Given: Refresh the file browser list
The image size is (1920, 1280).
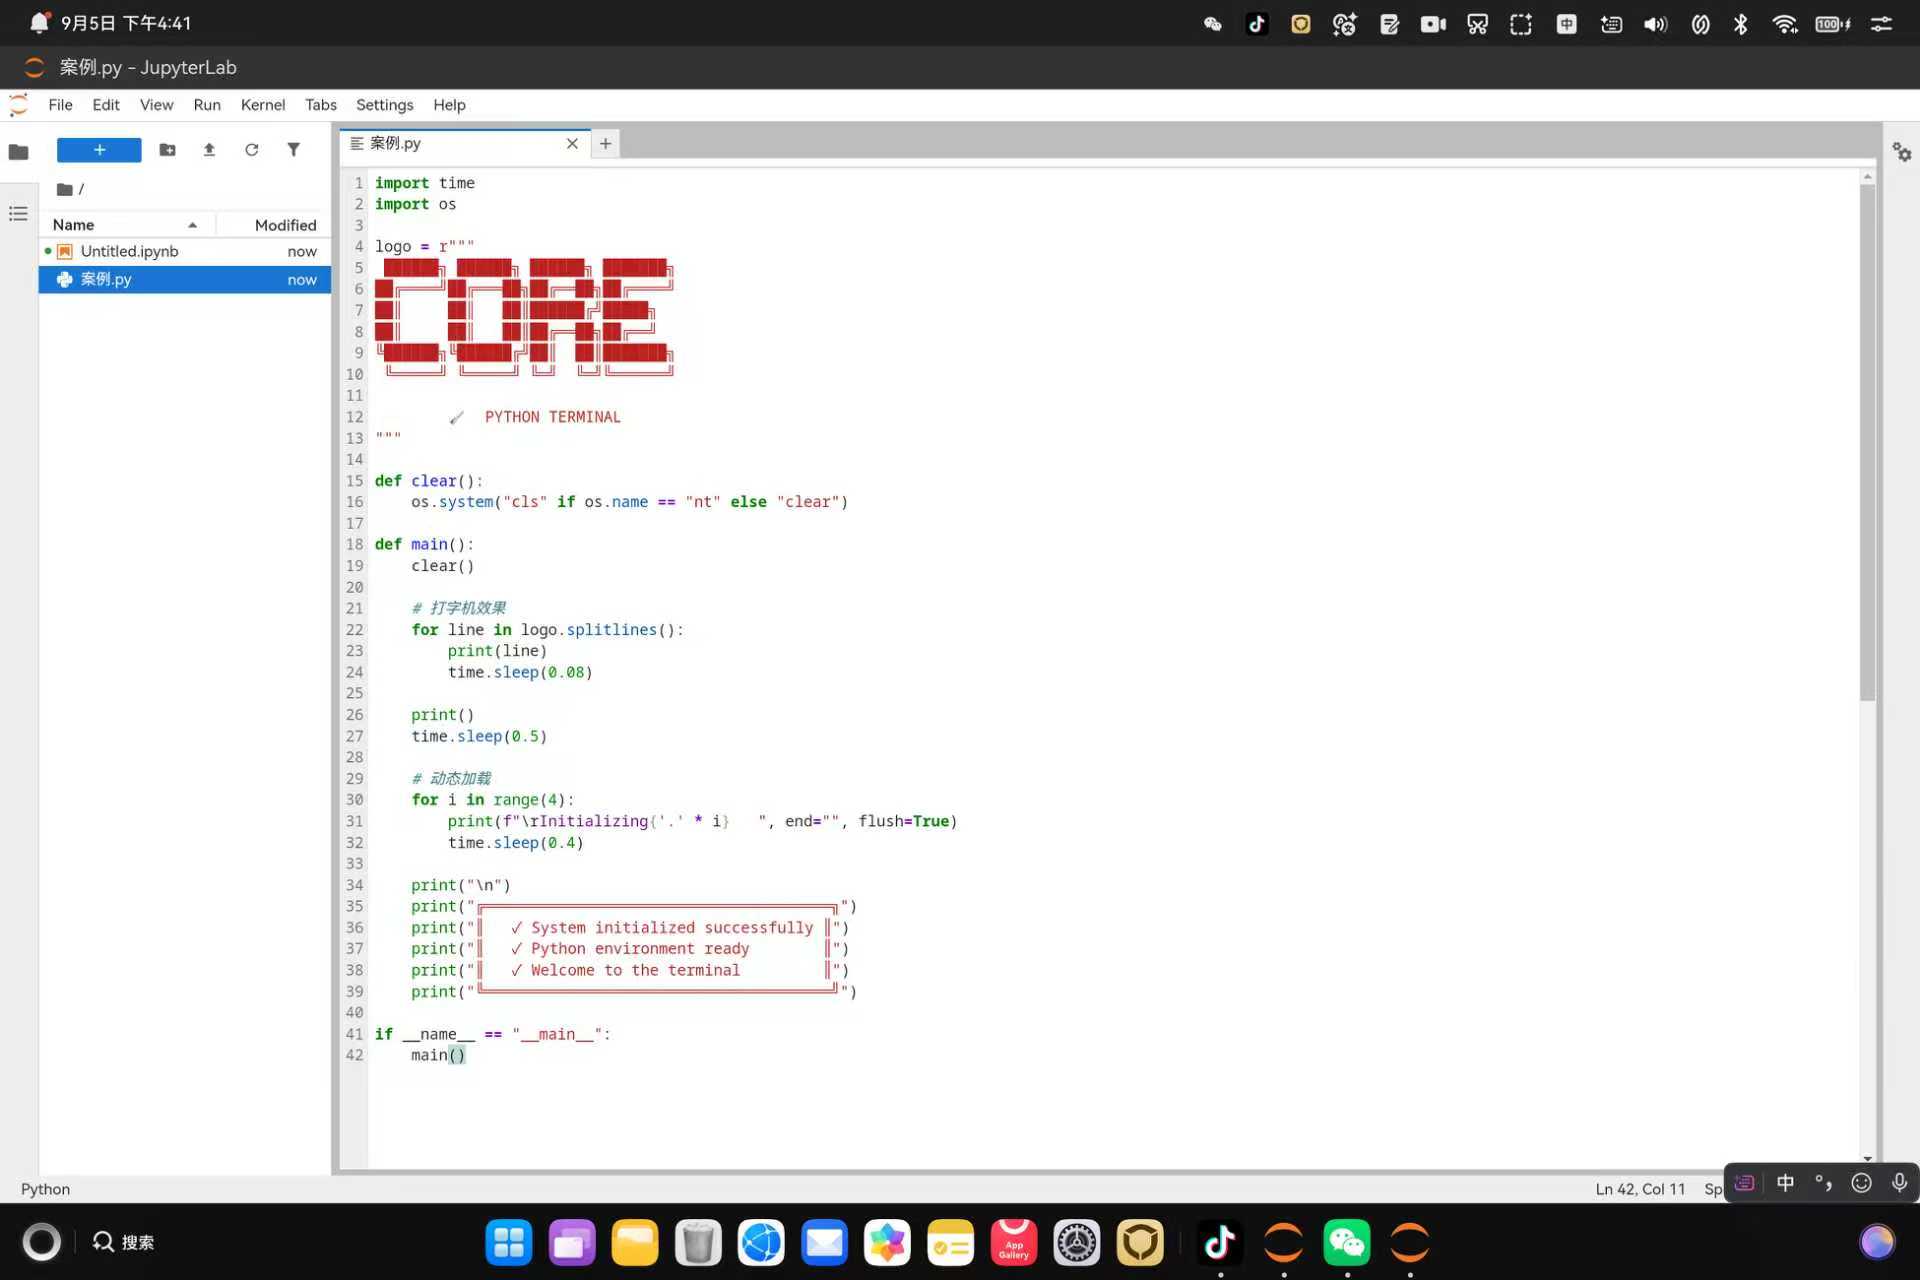Looking at the screenshot, I should [x=251, y=150].
